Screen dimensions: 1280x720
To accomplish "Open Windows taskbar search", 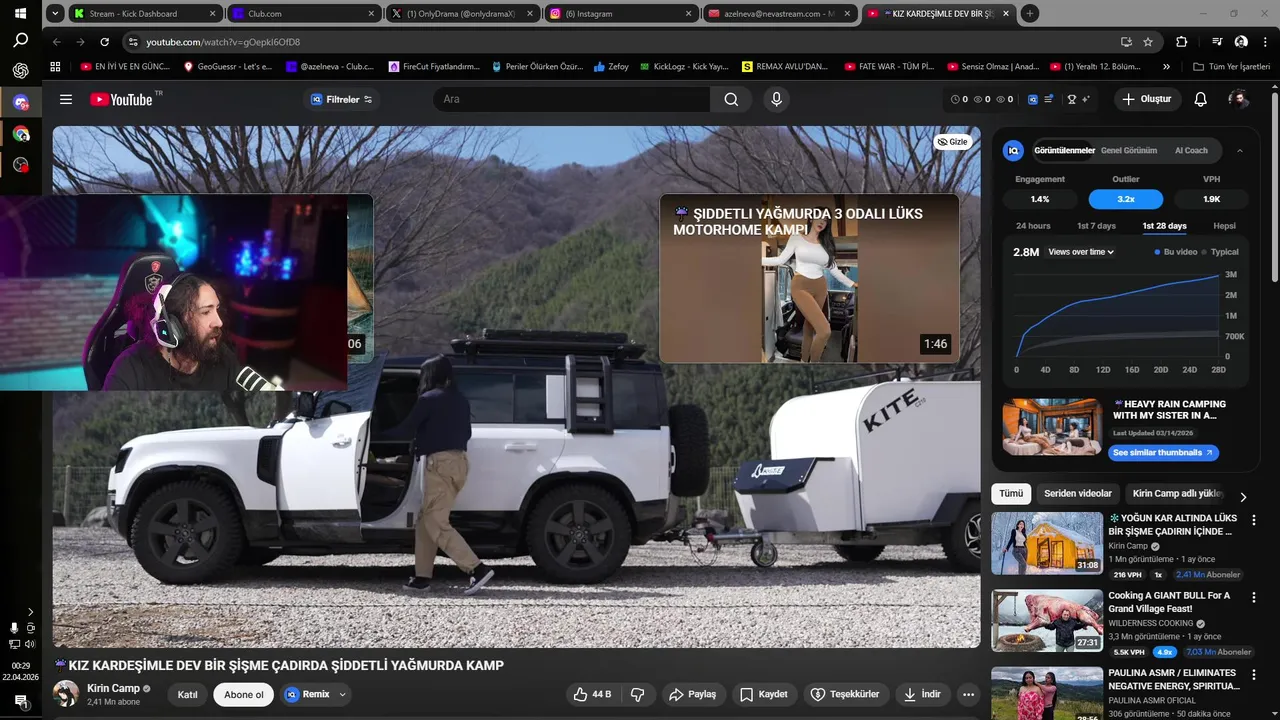I will pos(20,41).
